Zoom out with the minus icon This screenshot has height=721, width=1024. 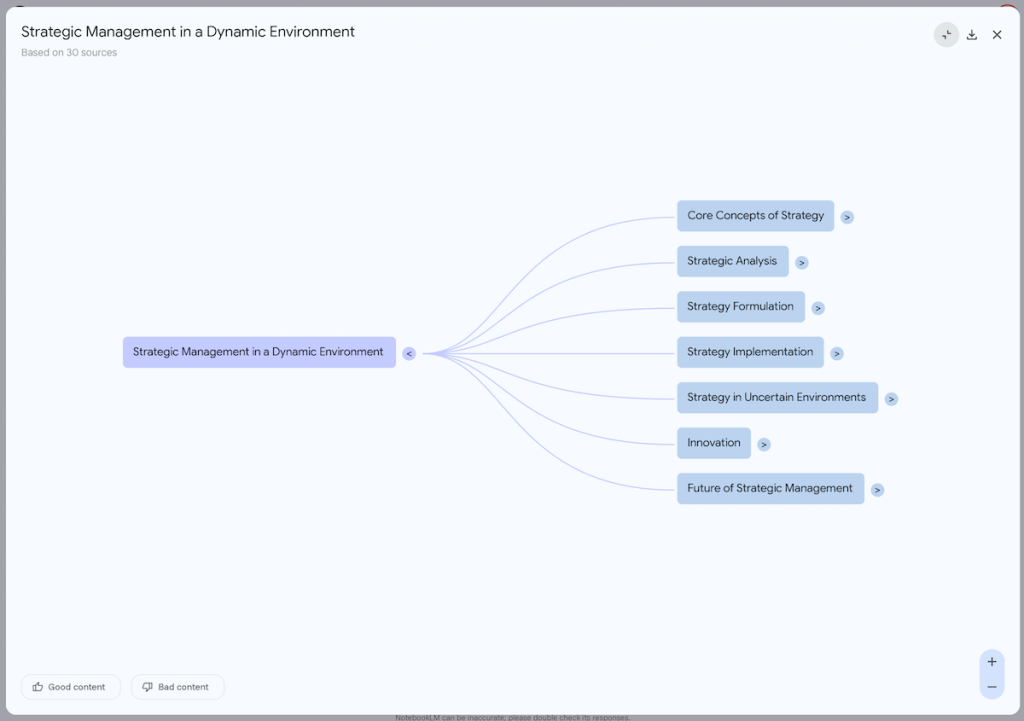pyautogui.click(x=992, y=687)
